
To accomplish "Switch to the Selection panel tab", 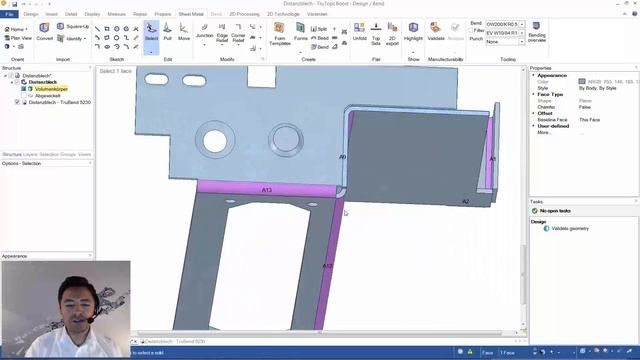I will point(49,154).
